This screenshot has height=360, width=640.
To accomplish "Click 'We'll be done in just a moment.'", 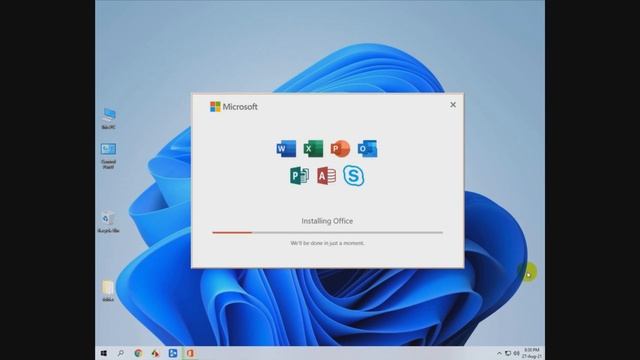I will (x=327, y=243).
